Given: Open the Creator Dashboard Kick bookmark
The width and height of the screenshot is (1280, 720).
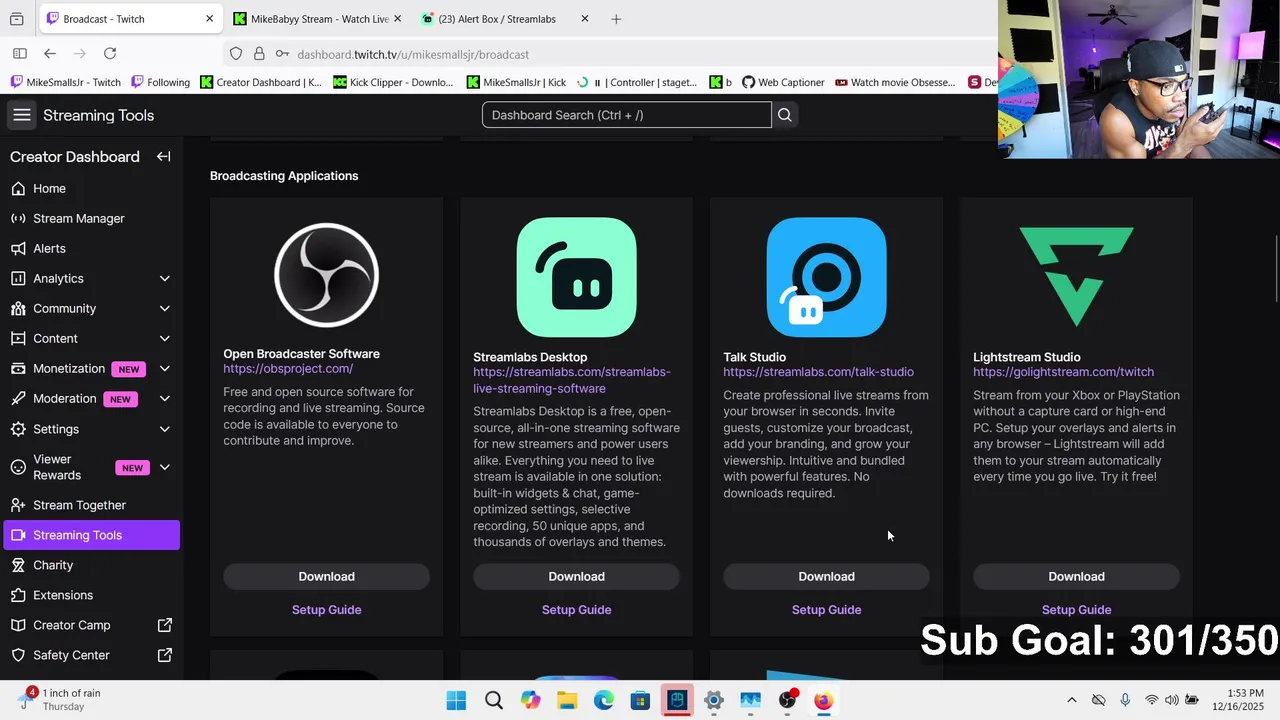Looking at the screenshot, I should pyautogui.click(x=261, y=82).
